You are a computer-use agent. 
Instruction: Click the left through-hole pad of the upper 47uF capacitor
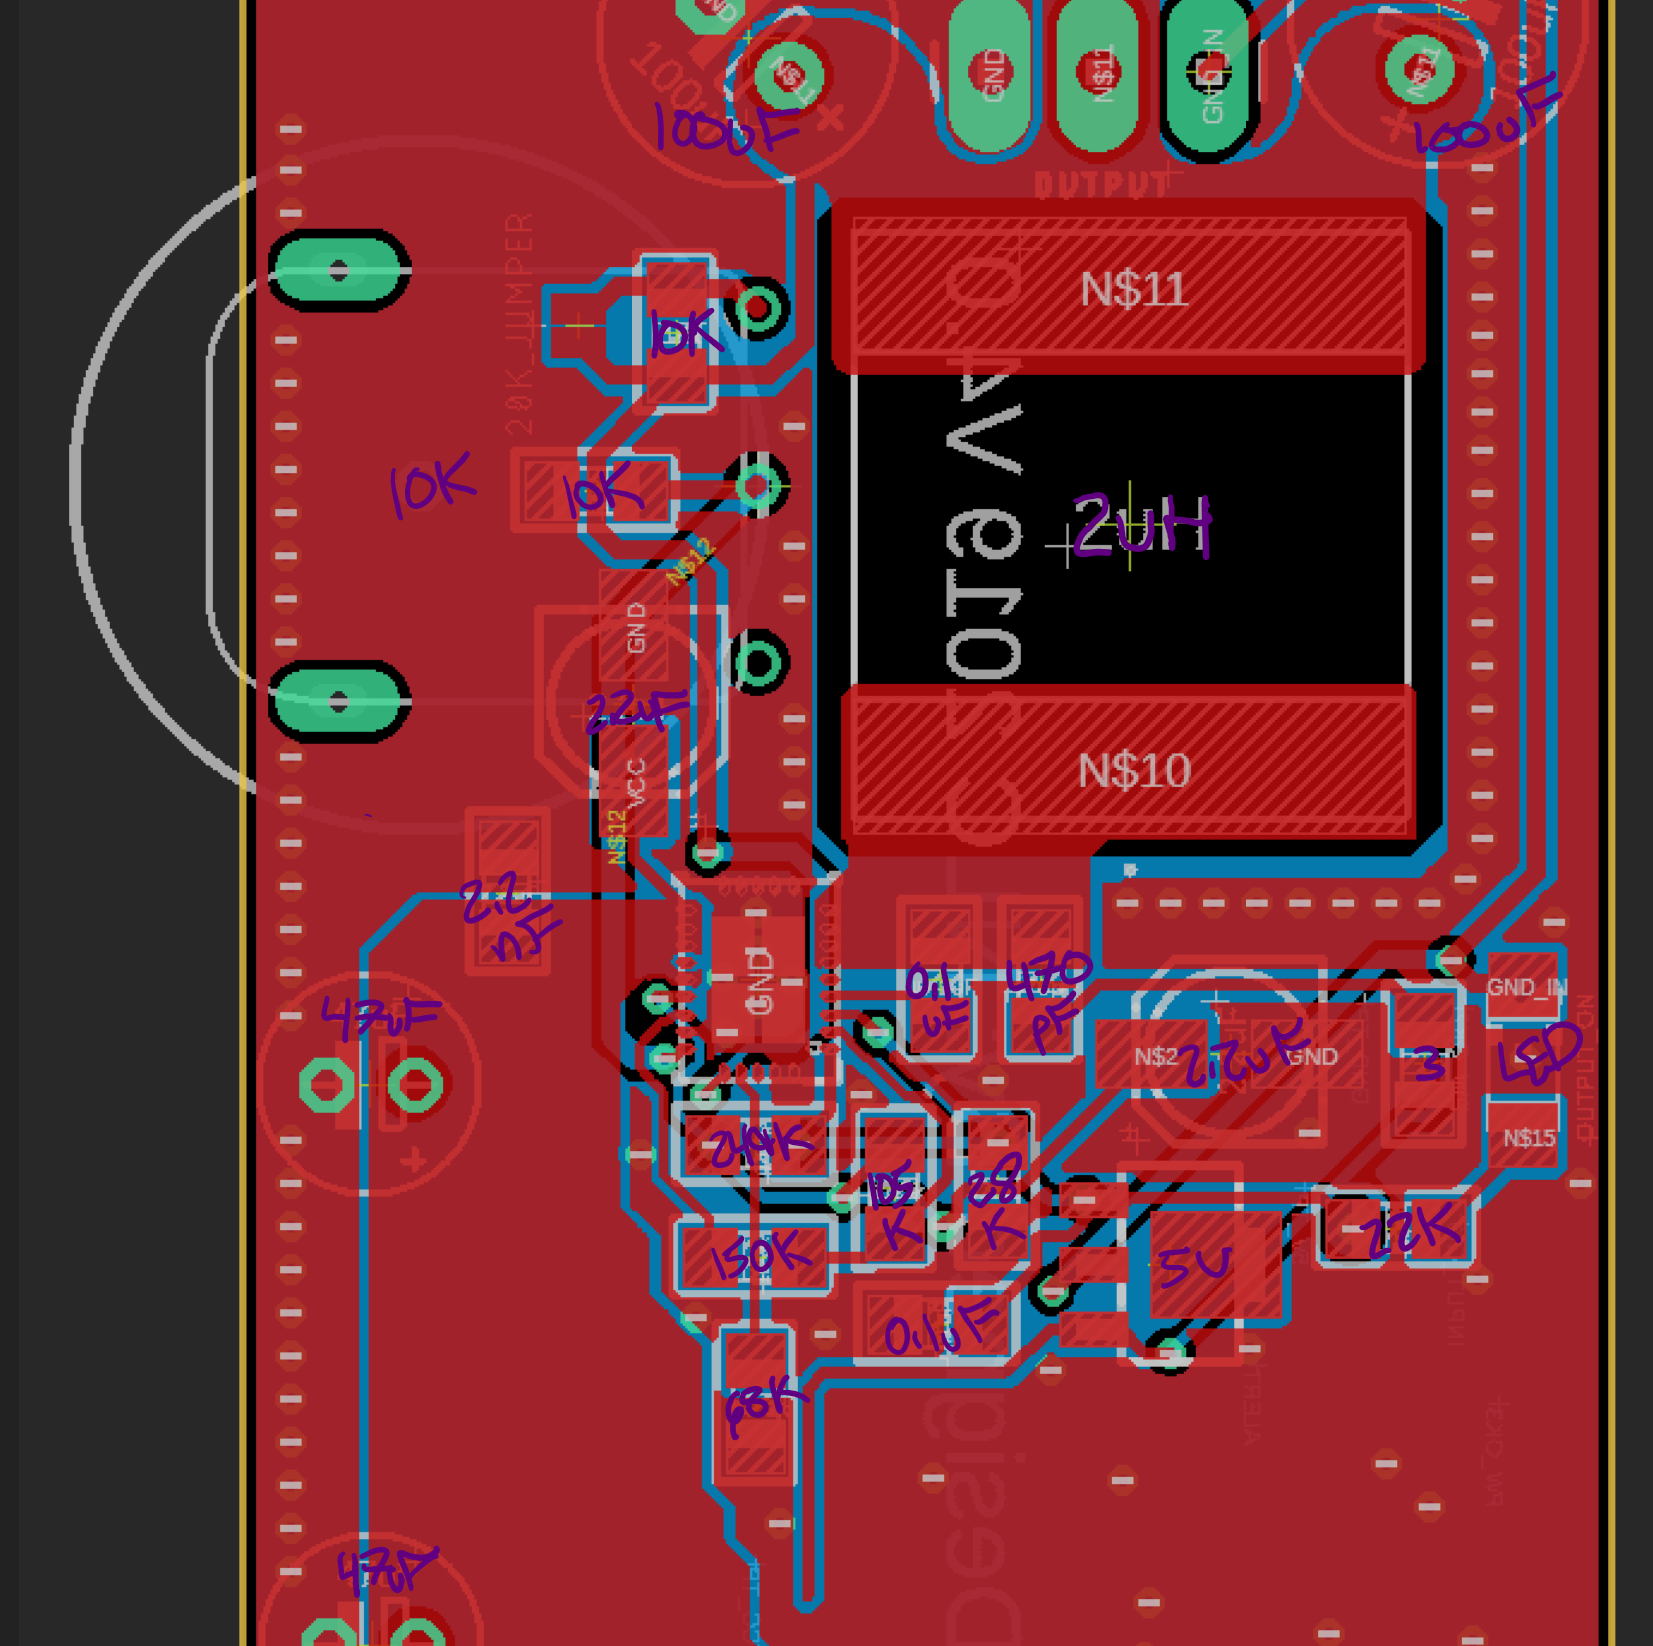pyautogui.click(x=327, y=1084)
